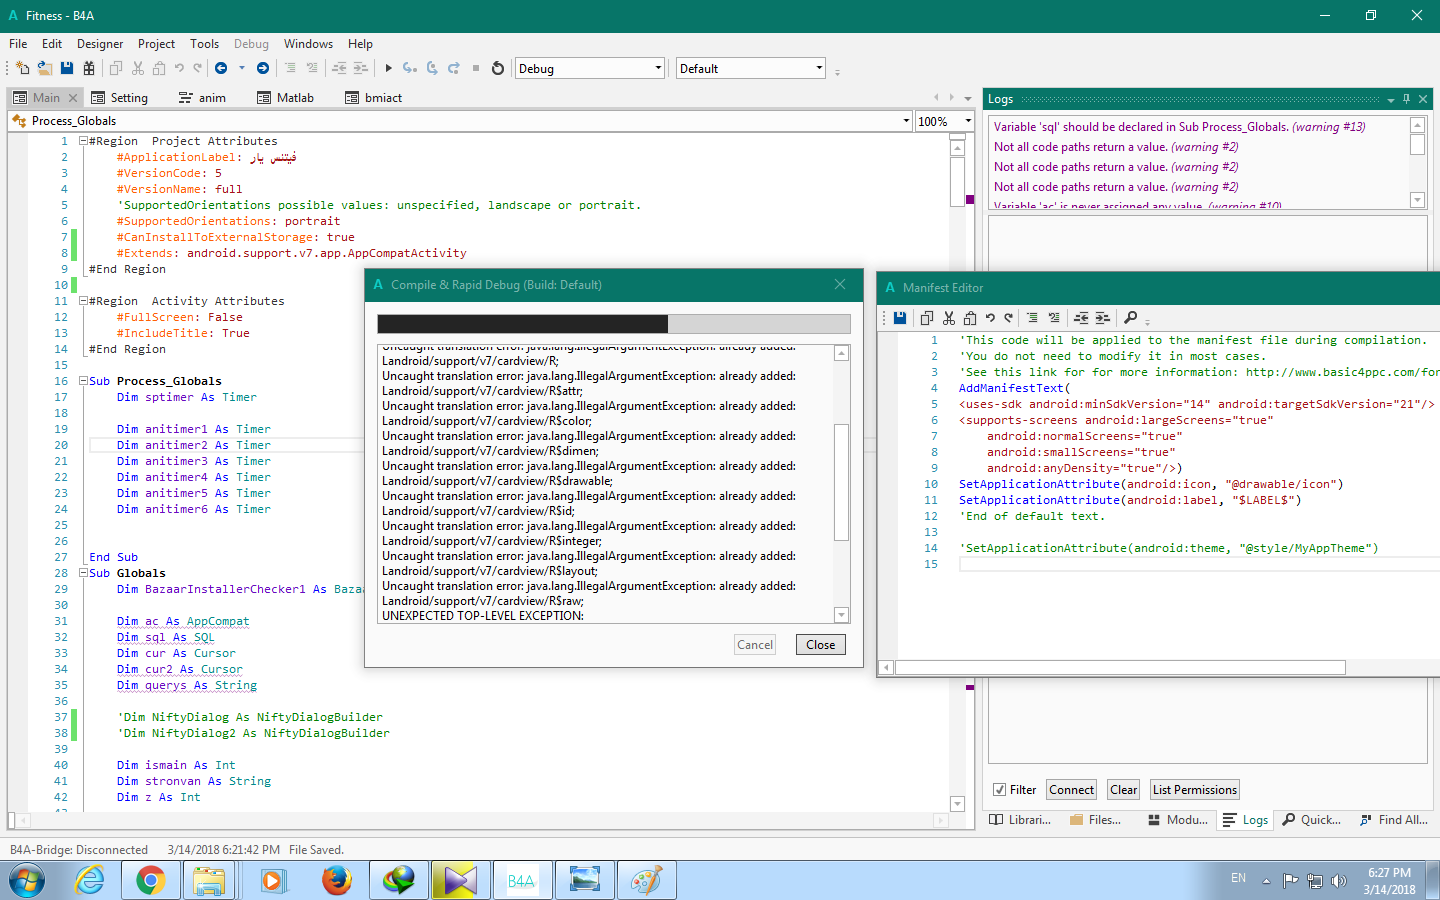
Task: Open Chrome from the Windows taskbar
Action: click(x=151, y=880)
